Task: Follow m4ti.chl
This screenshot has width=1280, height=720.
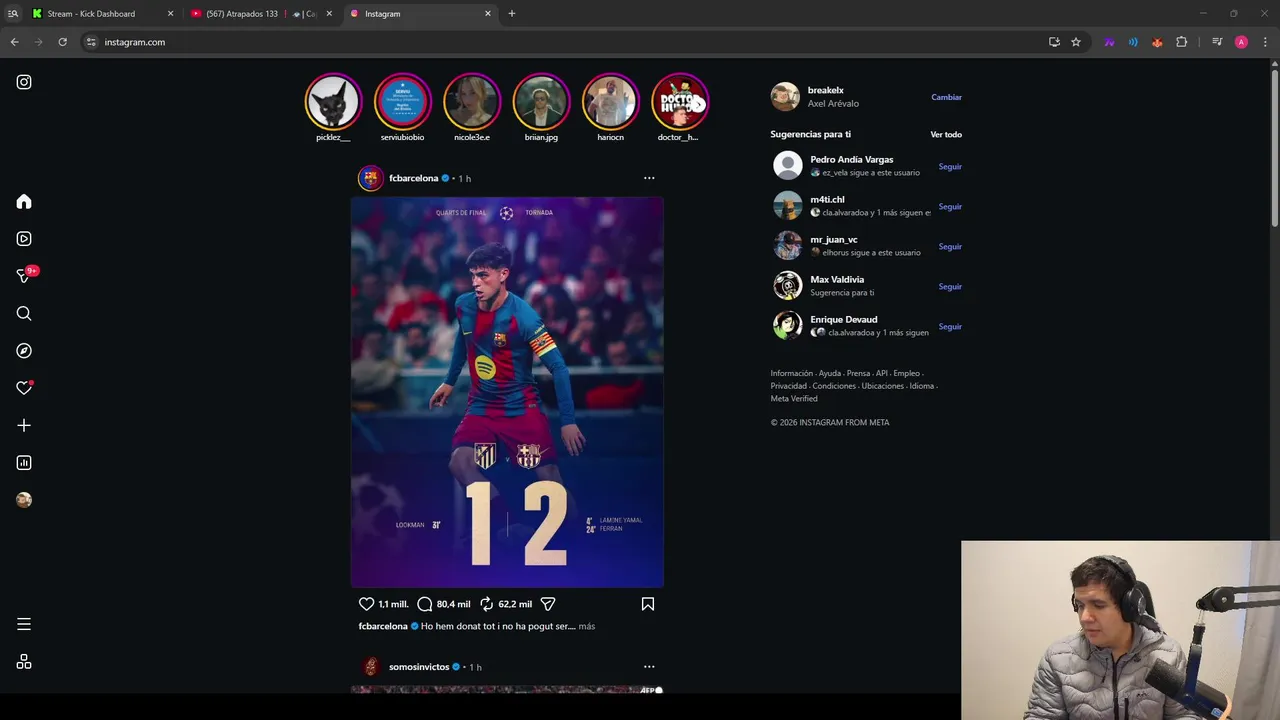Action: tap(950, 207)
